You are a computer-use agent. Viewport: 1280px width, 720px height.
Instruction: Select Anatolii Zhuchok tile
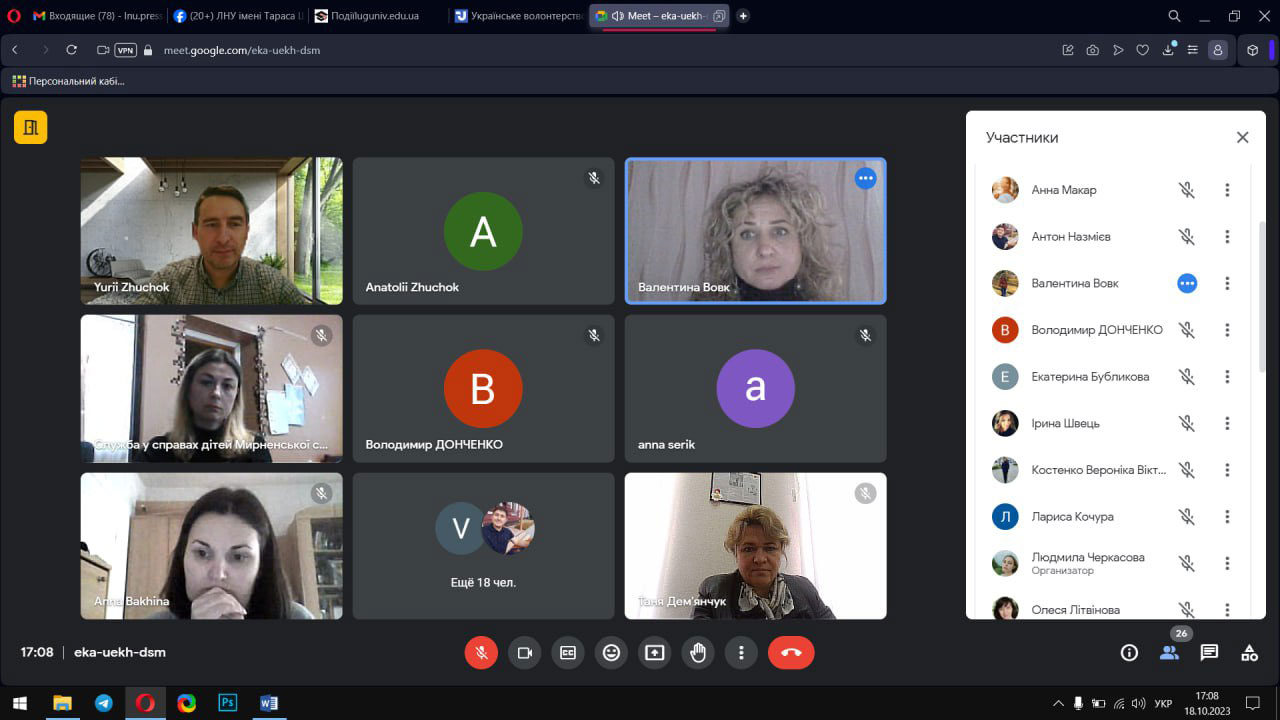pos(484,231)
